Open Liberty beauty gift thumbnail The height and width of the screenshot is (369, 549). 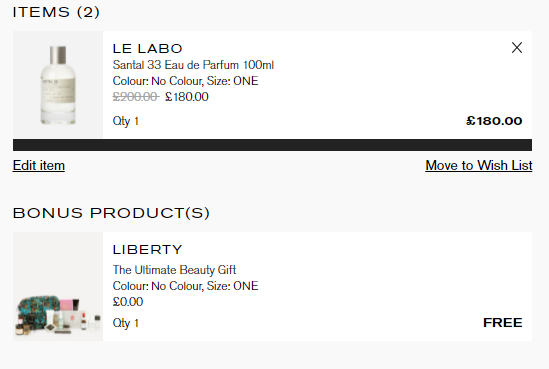[58, 286]
